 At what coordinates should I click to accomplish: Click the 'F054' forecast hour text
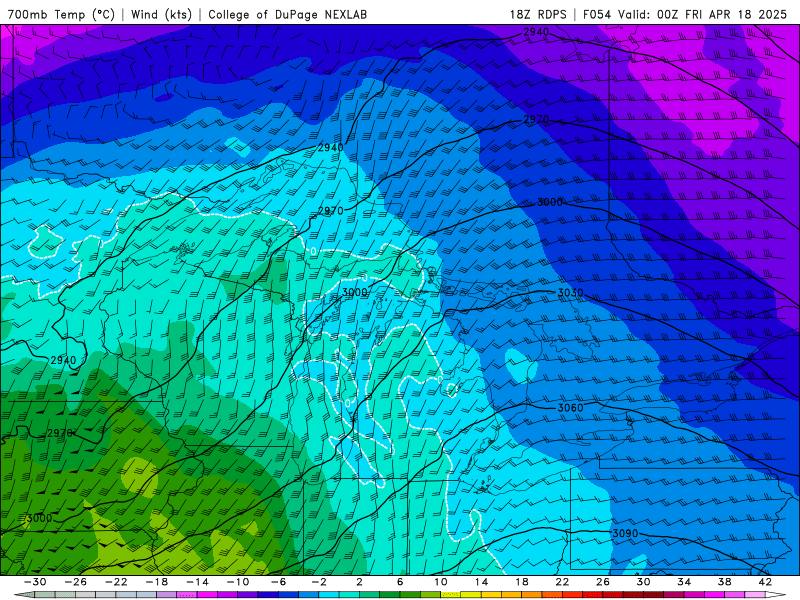click(597, 14)
